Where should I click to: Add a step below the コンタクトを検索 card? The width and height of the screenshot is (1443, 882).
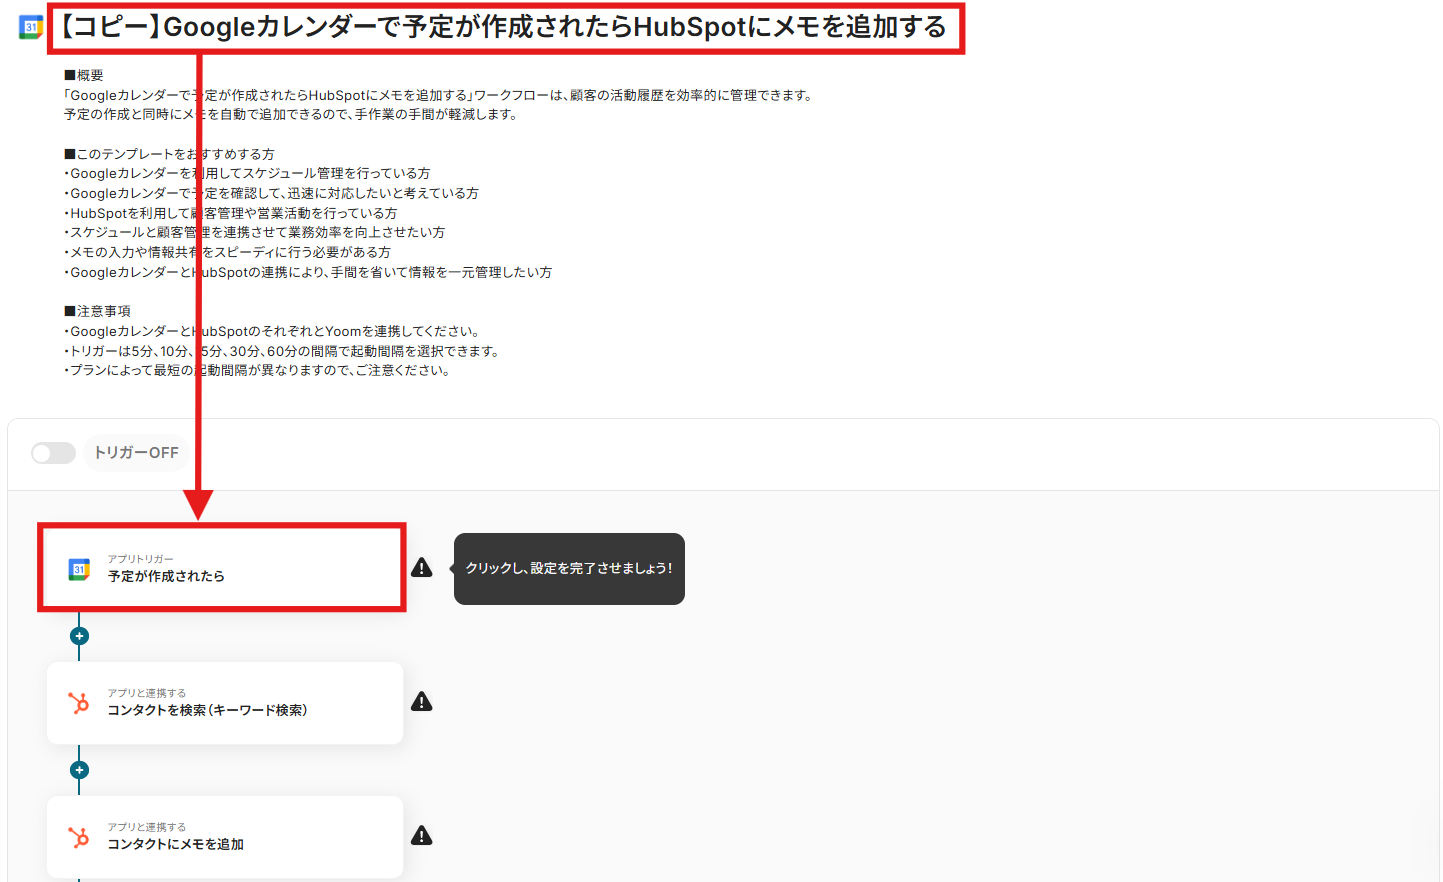click(x=80, y=770)
